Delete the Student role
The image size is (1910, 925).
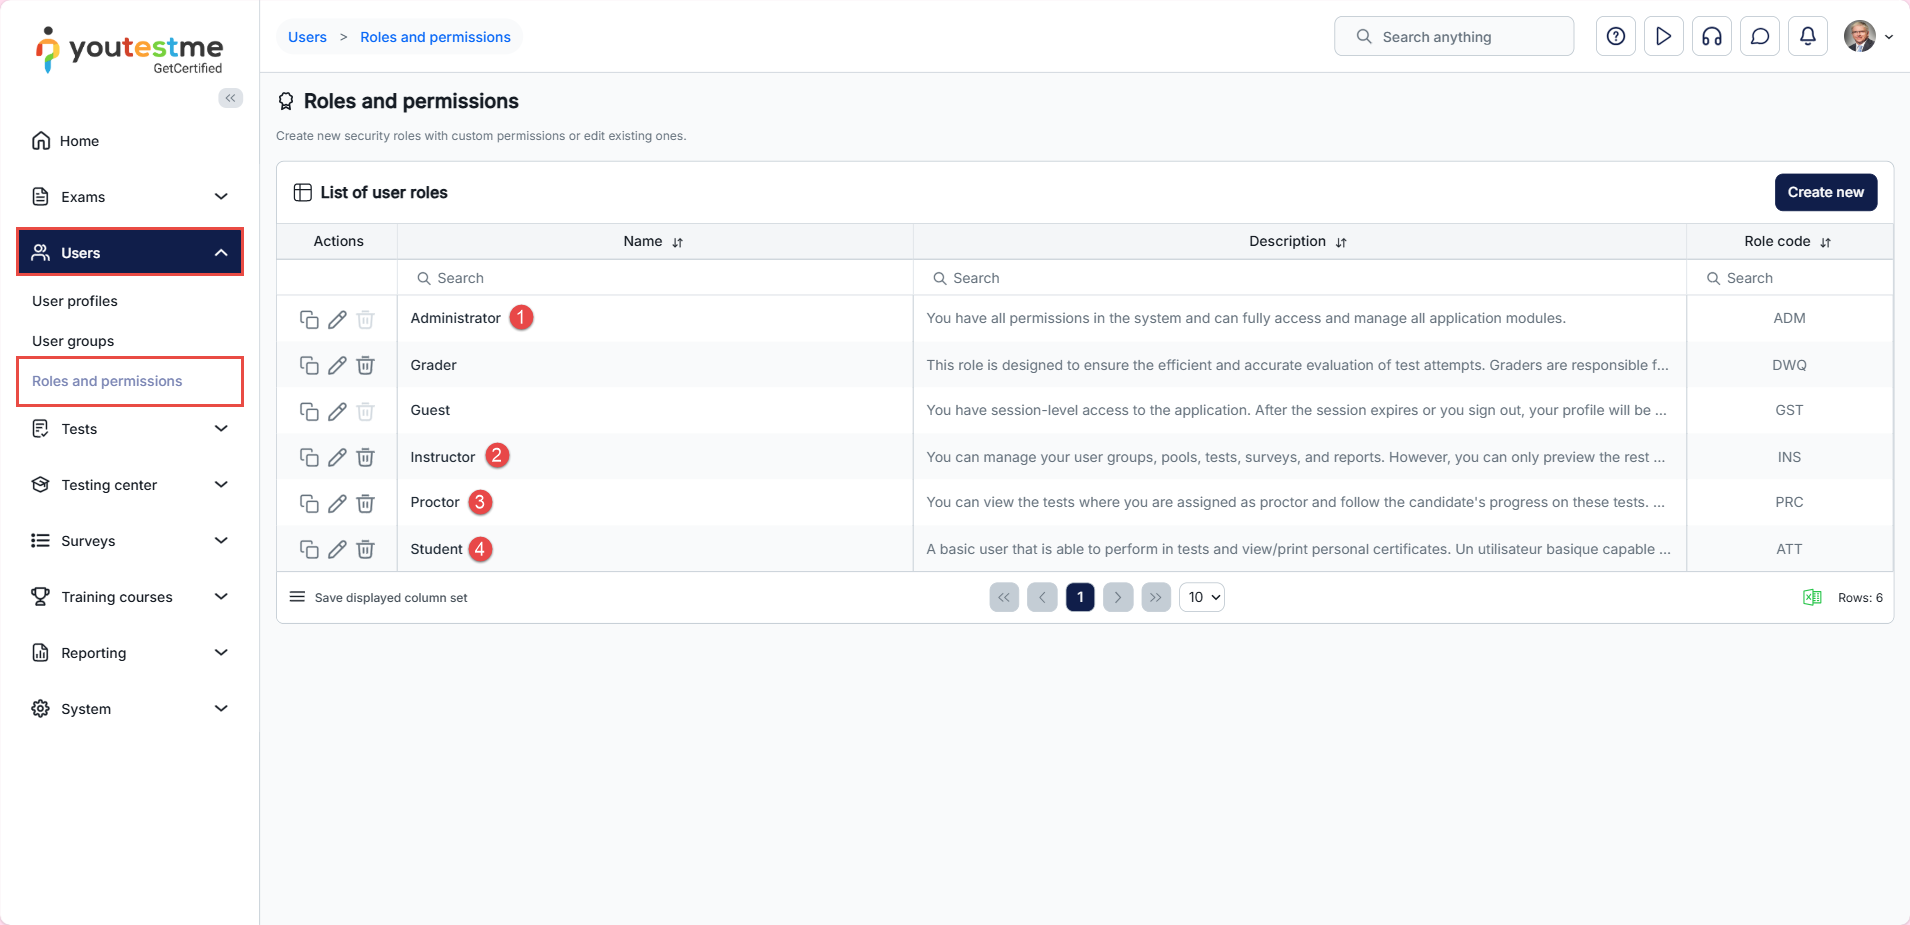366,549
